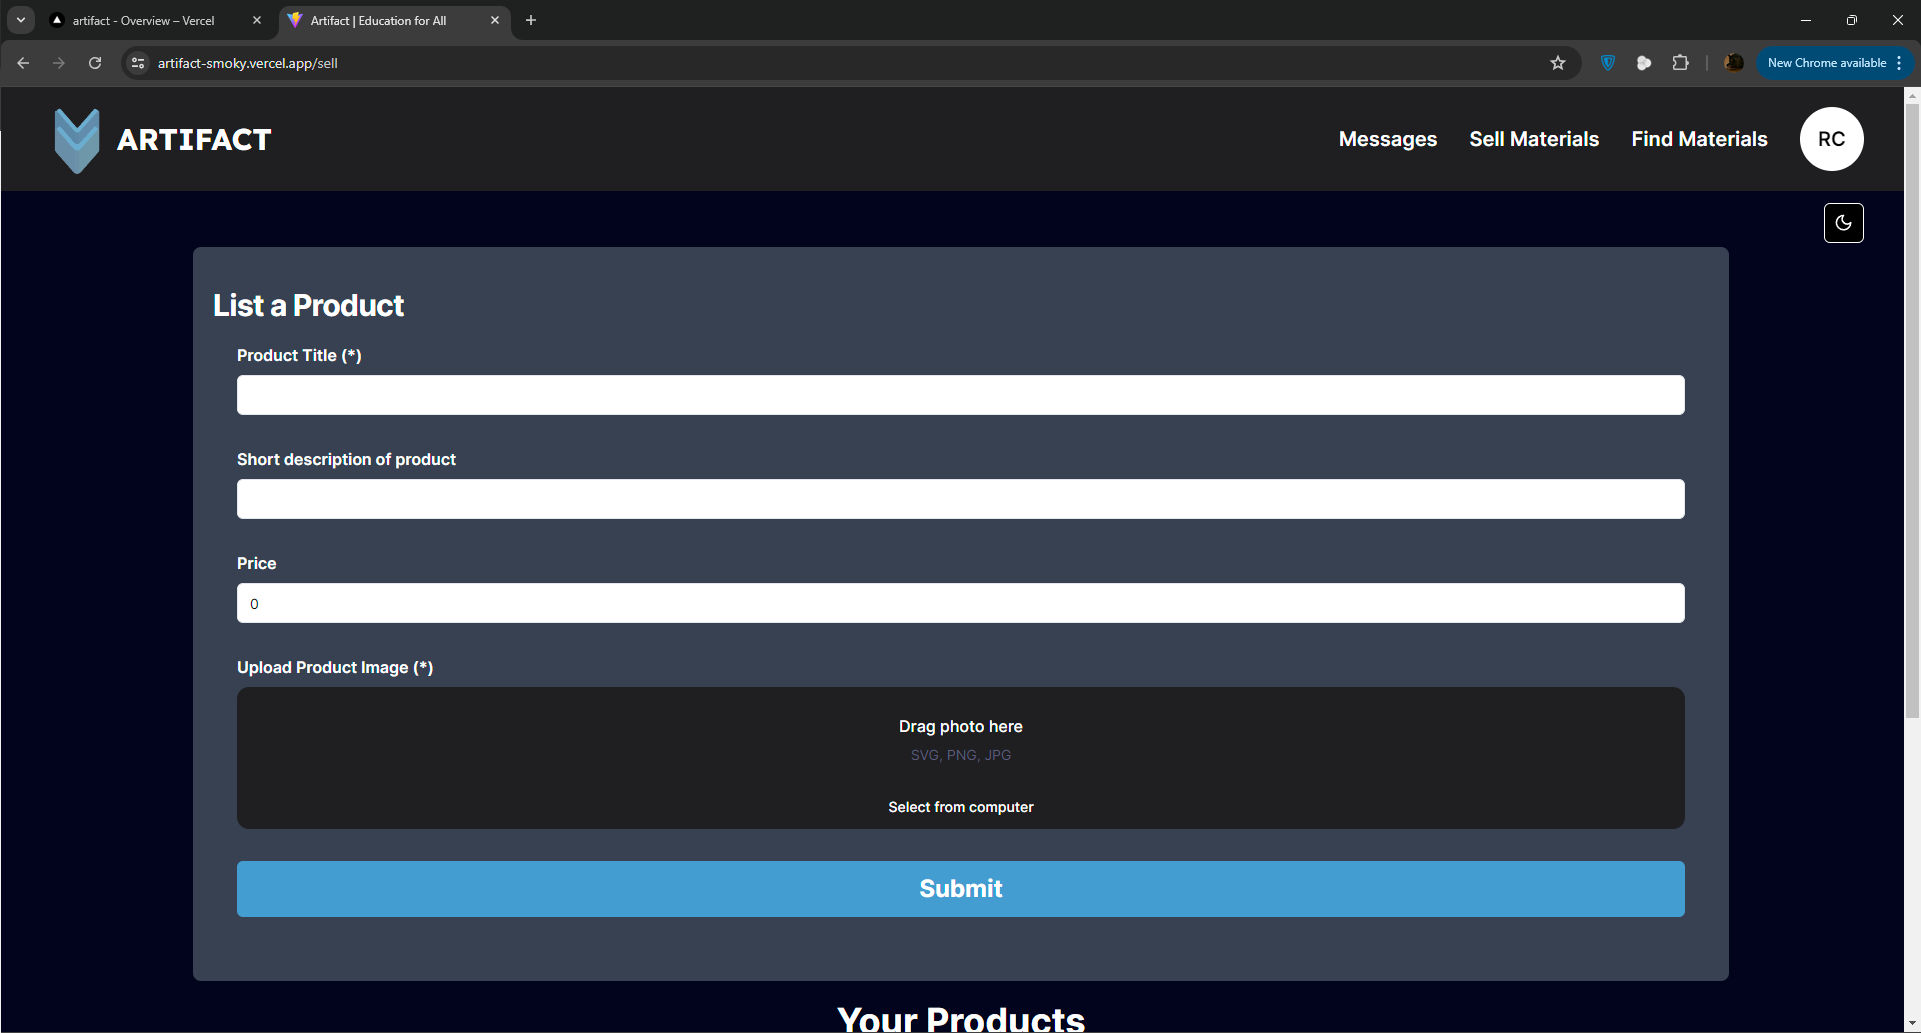Click Select from computer to upload
This screenshot has height=1033, width=1921.
(960, 807)
